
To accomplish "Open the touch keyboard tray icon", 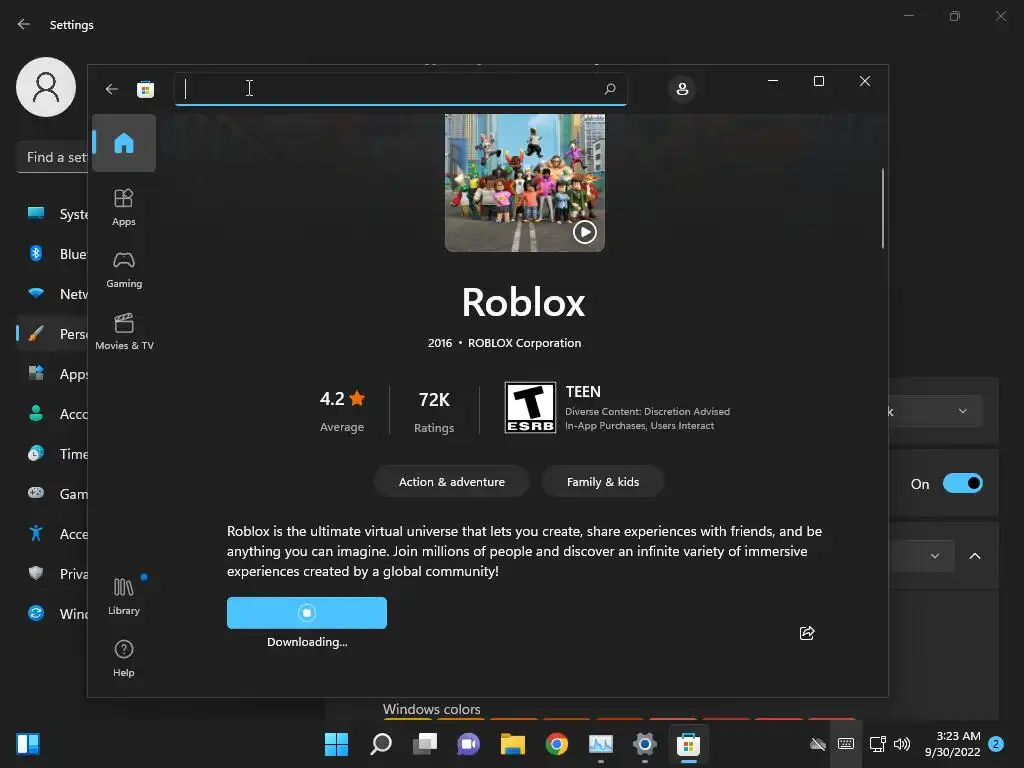I will click(x=846, y=743).
